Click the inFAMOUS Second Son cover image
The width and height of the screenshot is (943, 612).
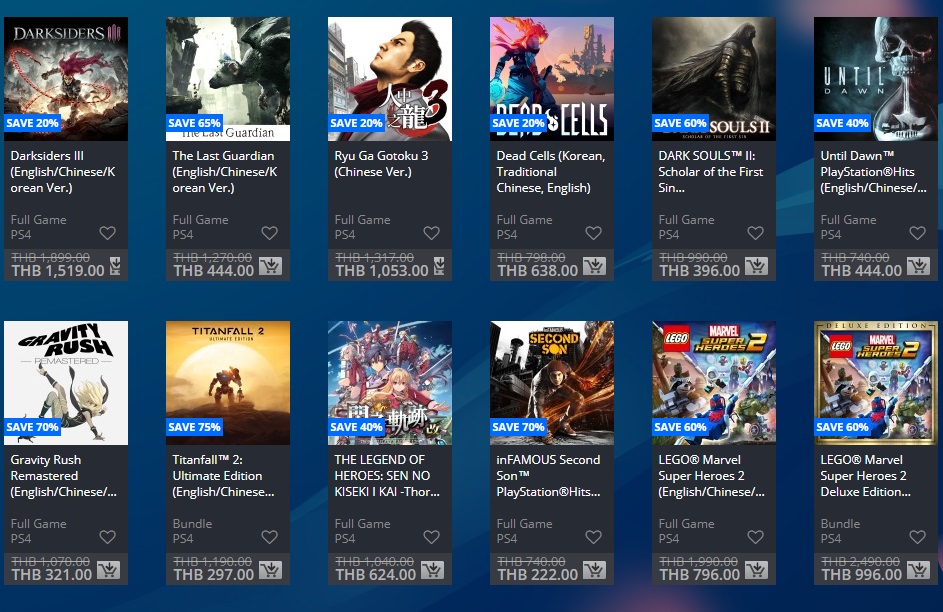click(552, 383)
